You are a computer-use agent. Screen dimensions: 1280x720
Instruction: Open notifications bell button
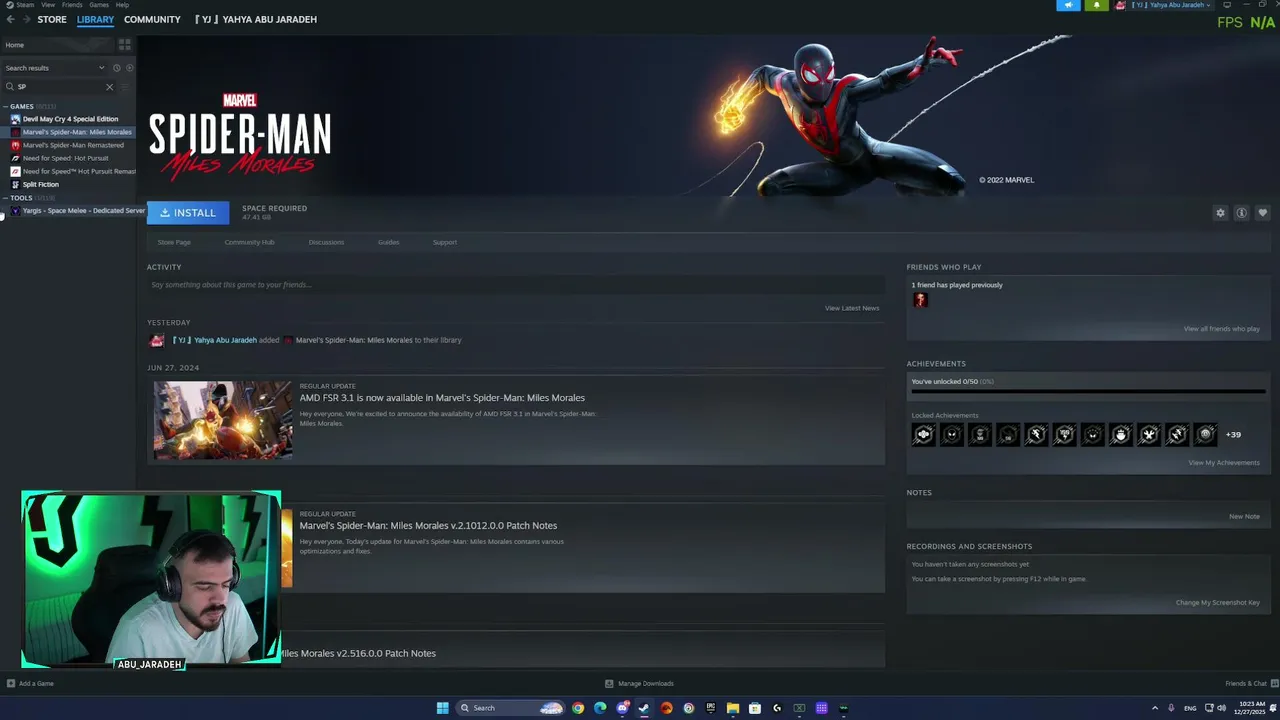pyautogui.click(x=1096, y=5)
